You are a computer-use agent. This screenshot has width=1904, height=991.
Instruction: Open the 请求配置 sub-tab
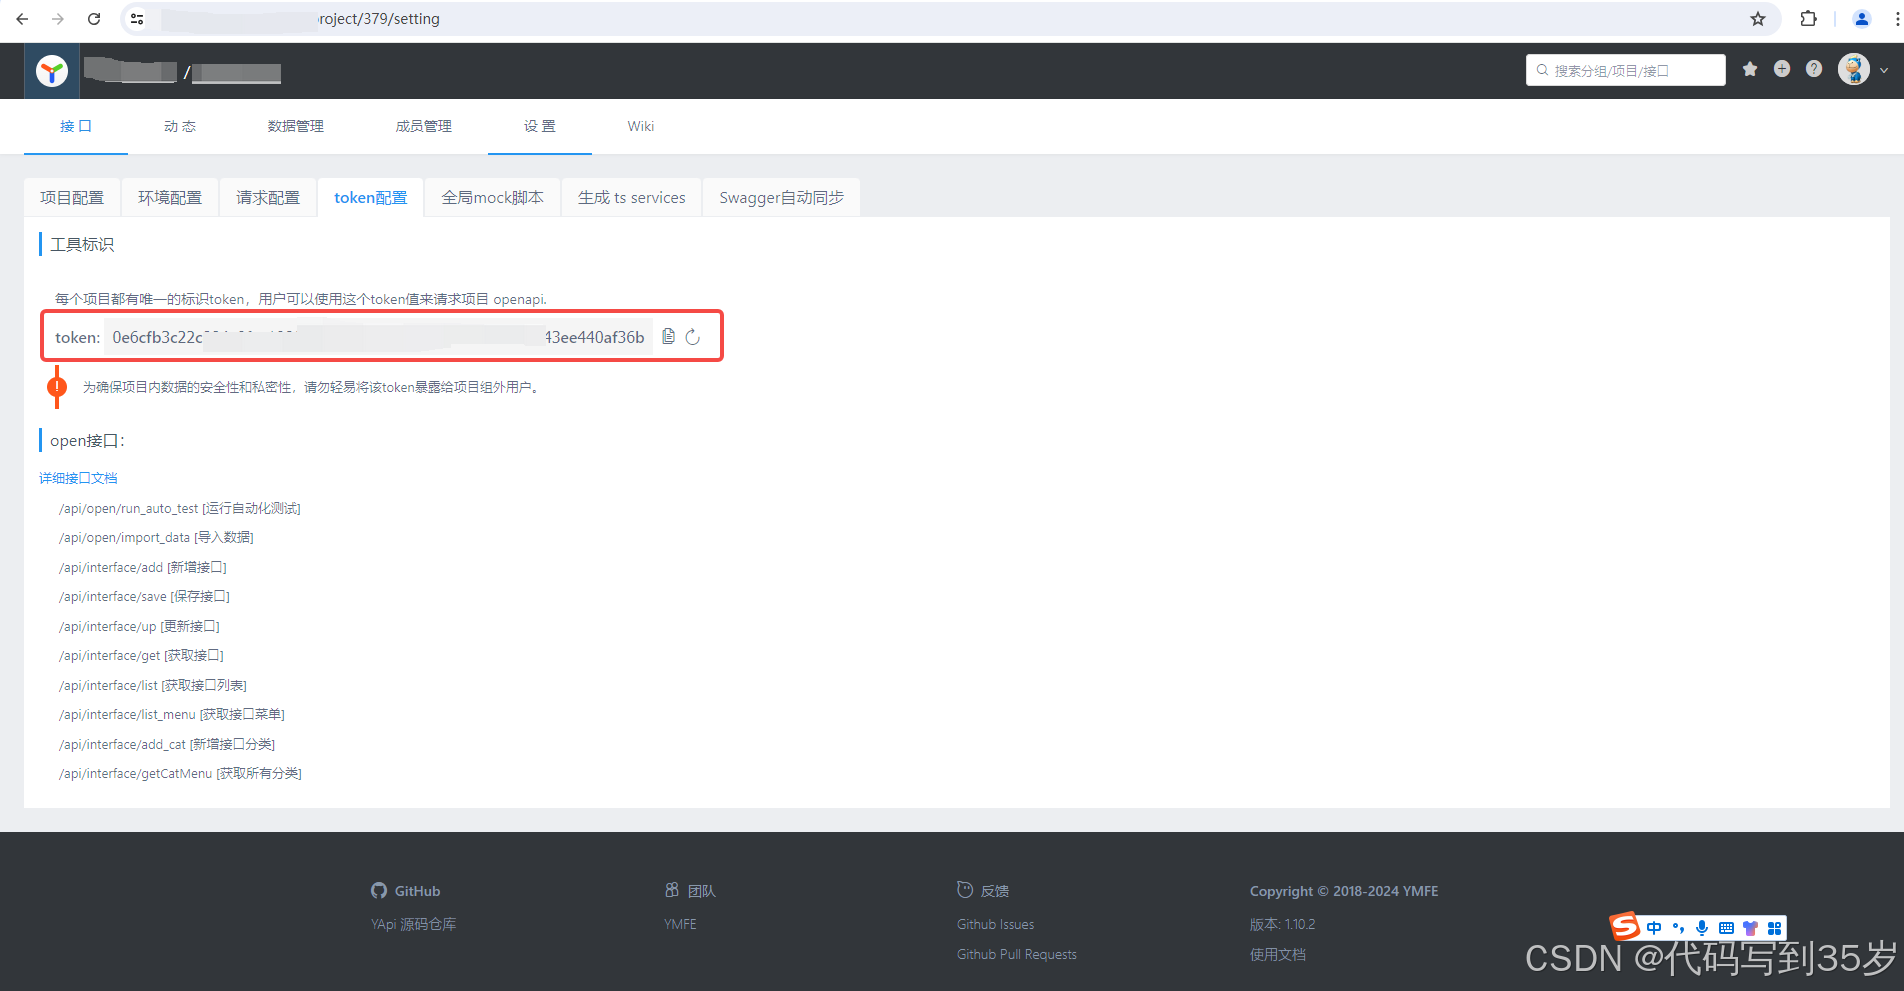click(268, 198)
